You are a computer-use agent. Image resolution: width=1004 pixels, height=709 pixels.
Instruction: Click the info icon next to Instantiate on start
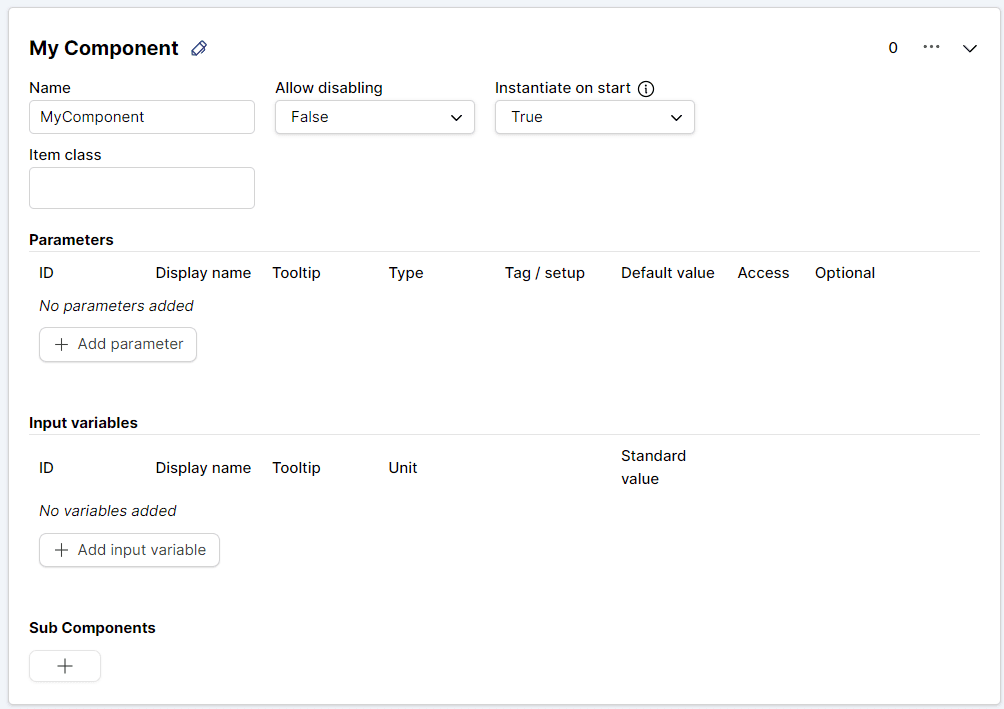coord(646,88)
